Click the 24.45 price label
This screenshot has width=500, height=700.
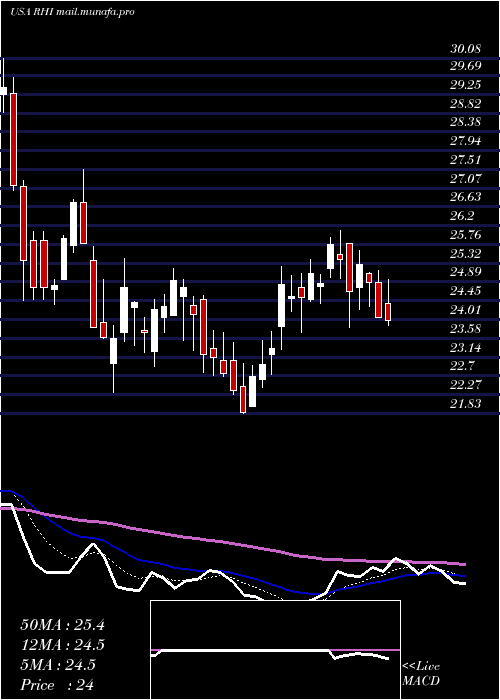(x=466, y=292)
